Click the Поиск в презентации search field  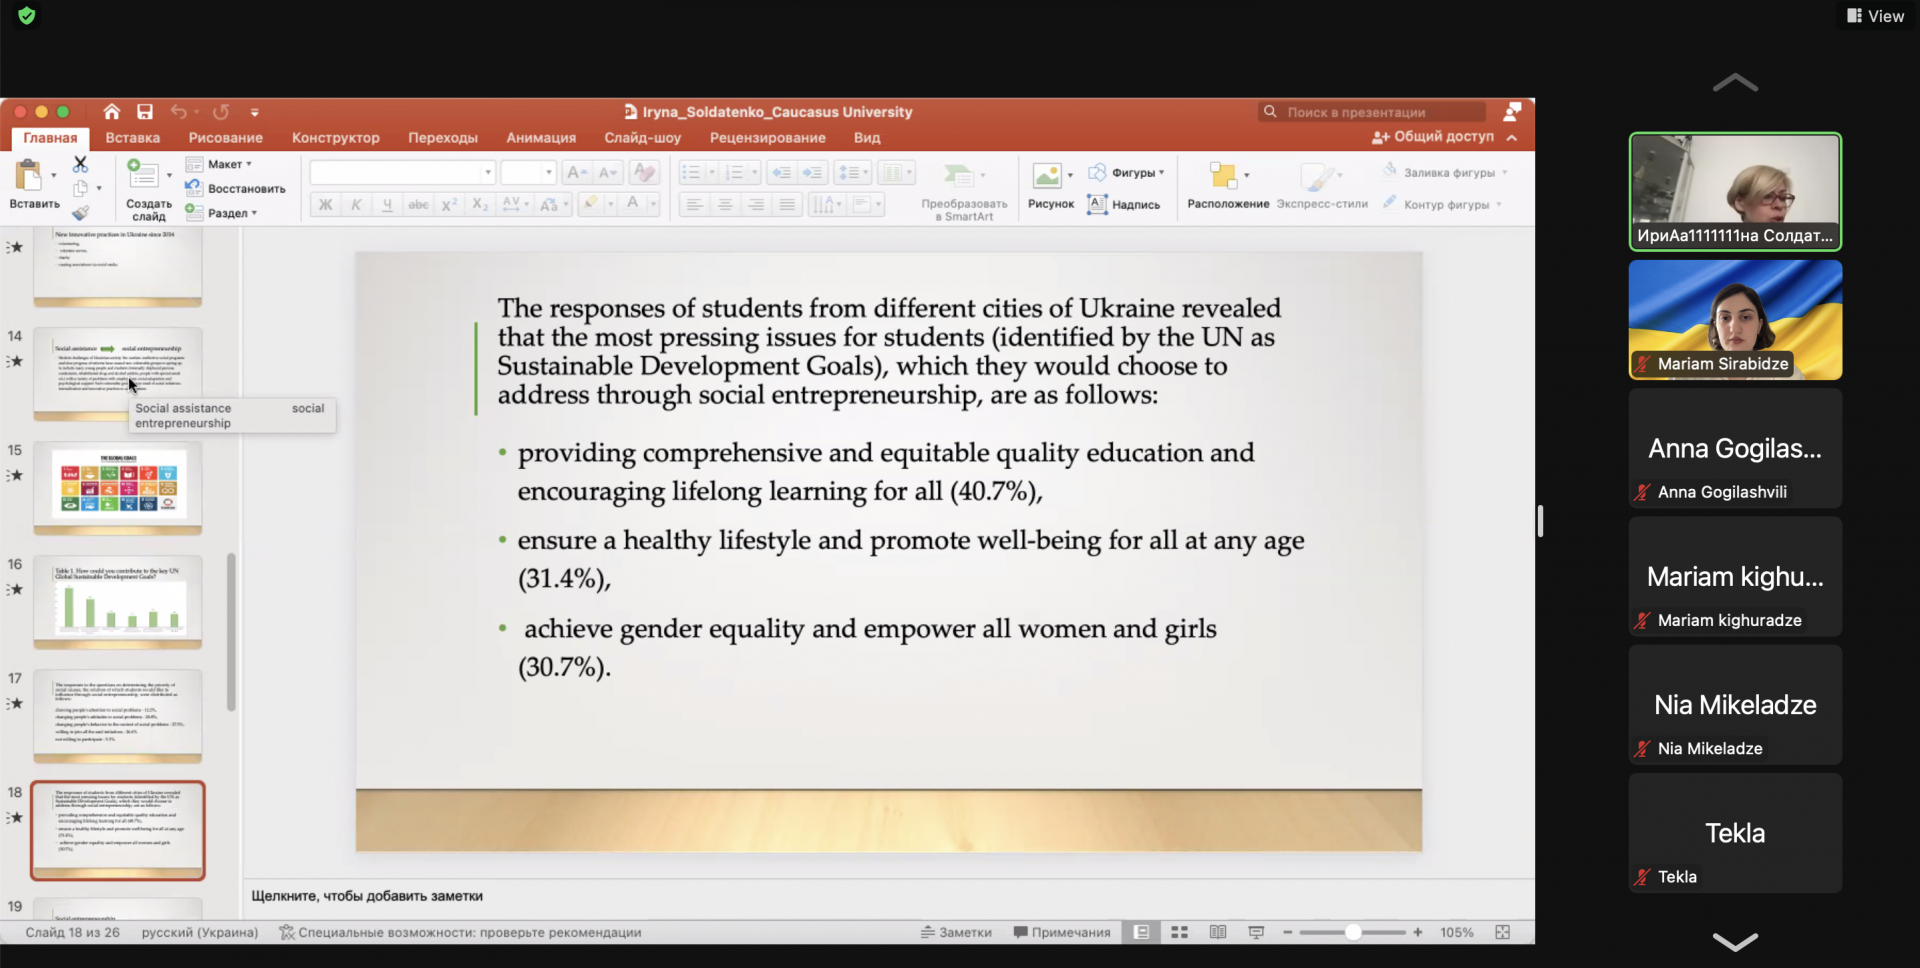point(1372,112)
